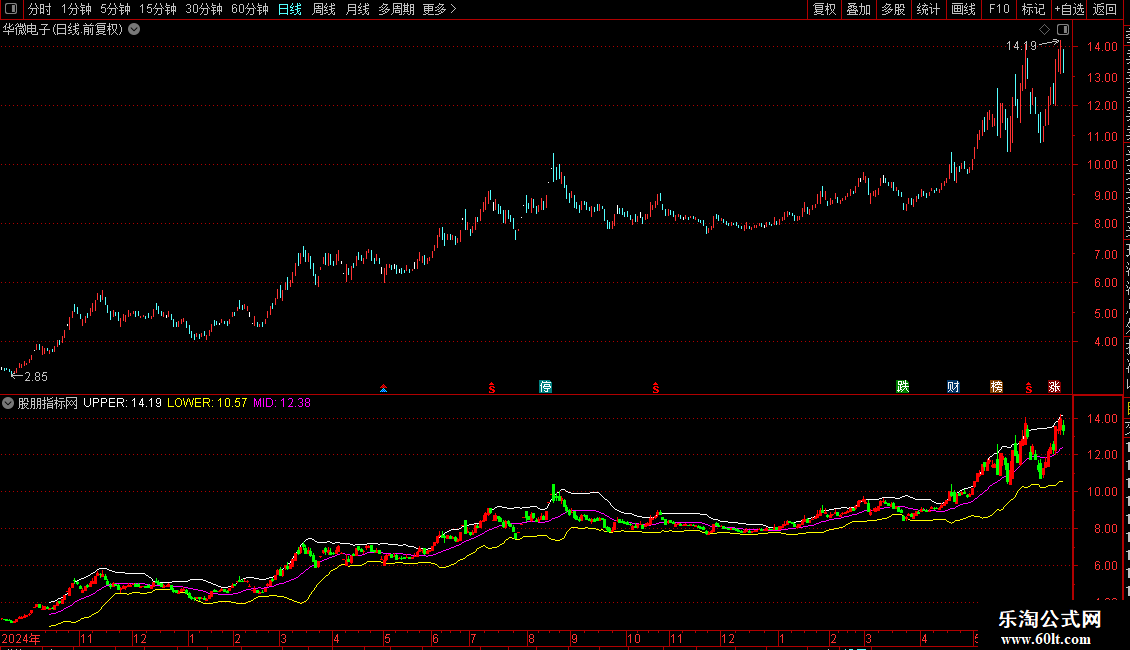The height and width of the screenshot is (650, 1130).
Task: Select the 30分钟 period
Action: point(204,9)
